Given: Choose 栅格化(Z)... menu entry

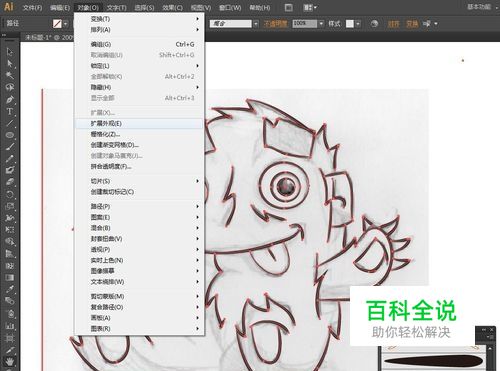Looking at the screenshot, I should pyautogui.click(x=139, y=134).
